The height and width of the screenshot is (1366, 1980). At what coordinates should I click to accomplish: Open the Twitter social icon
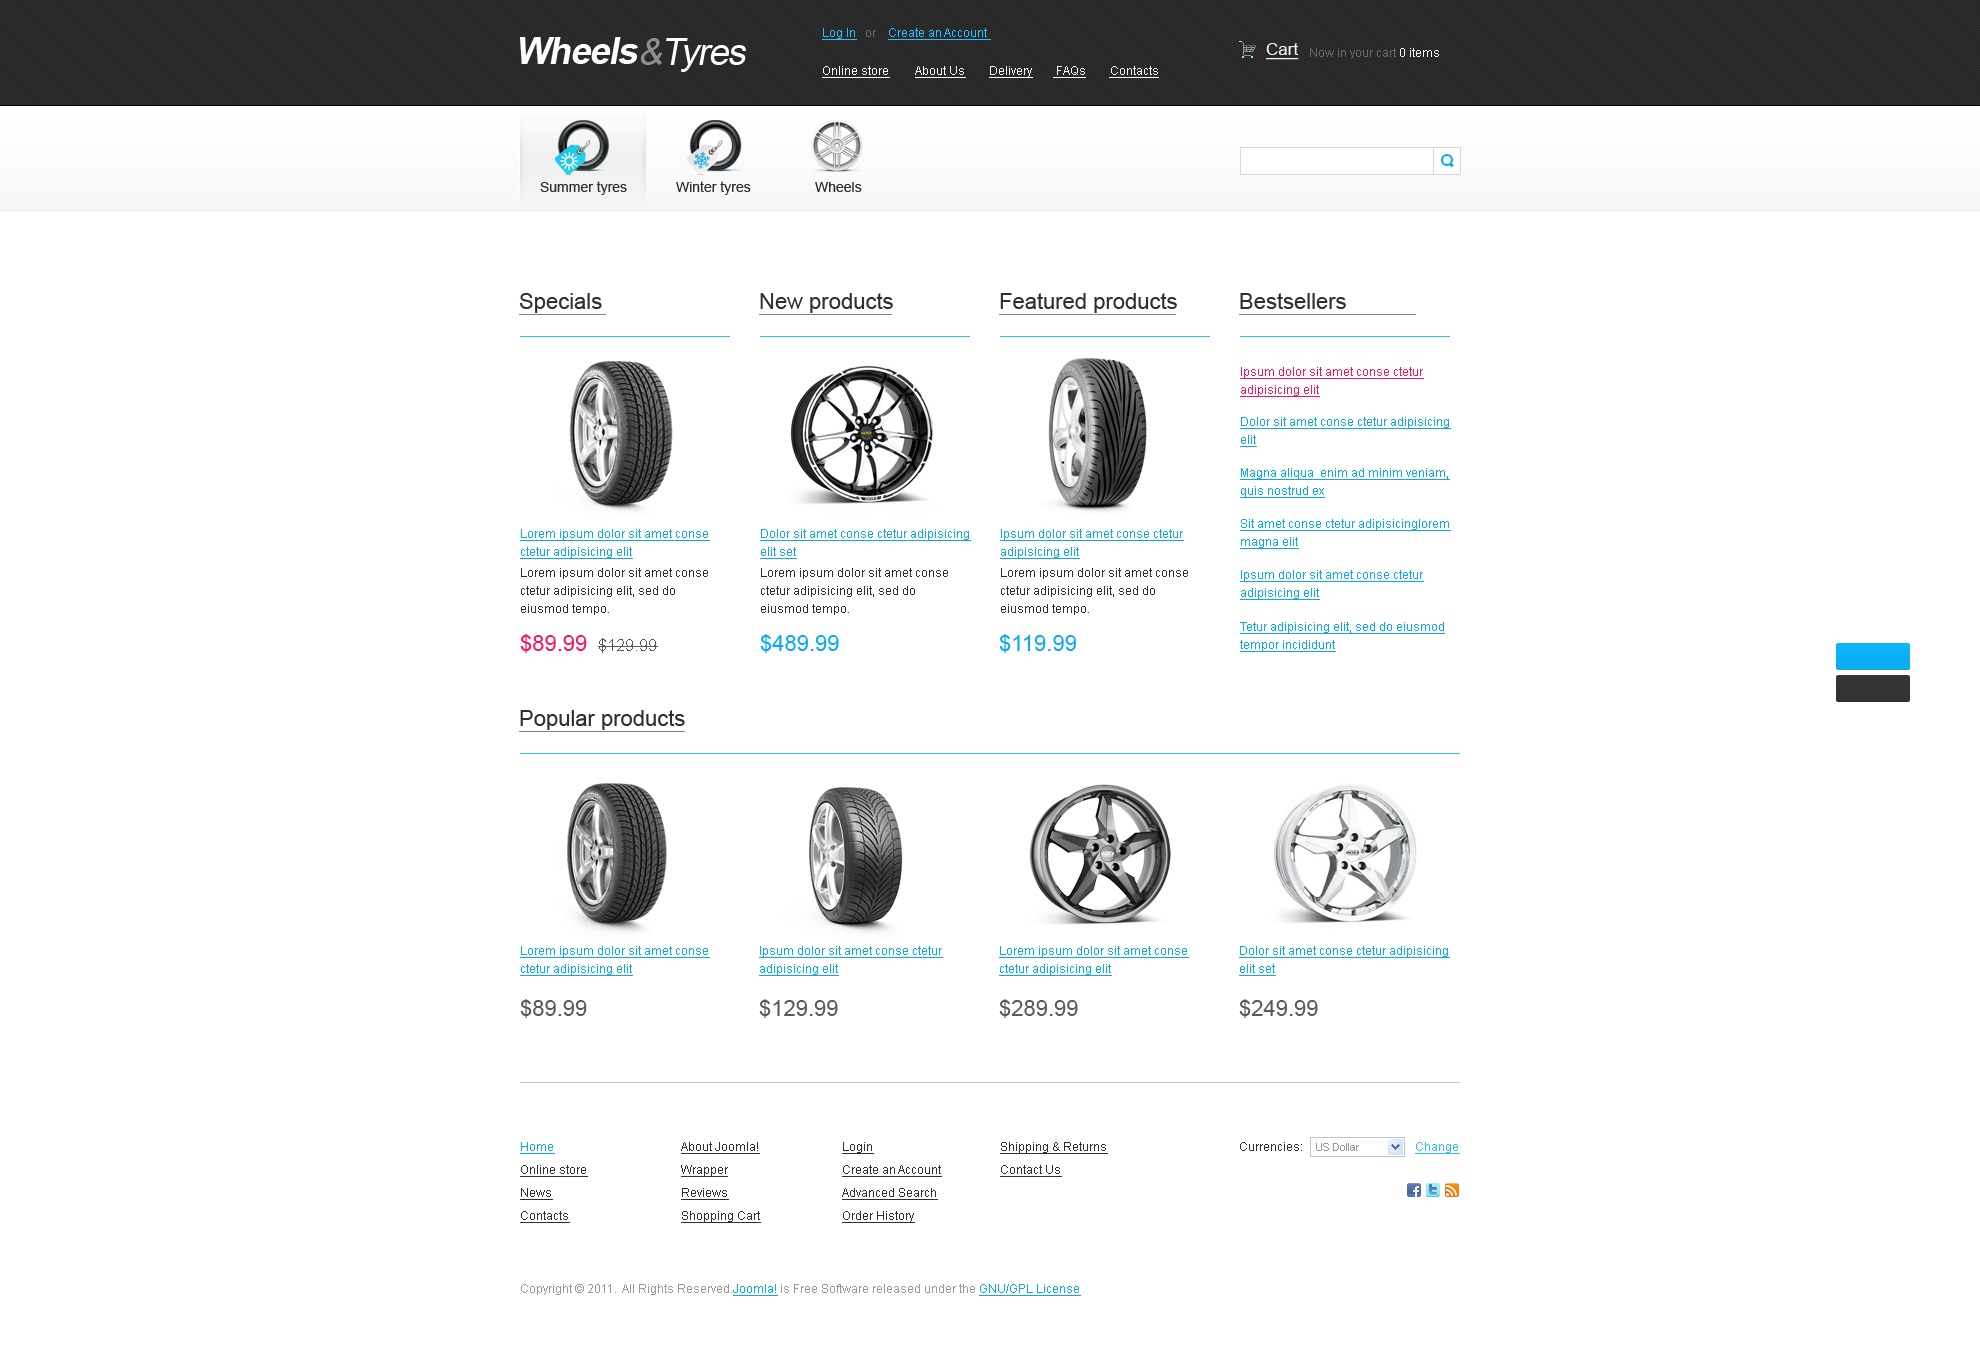[x=1433, y=1190]
